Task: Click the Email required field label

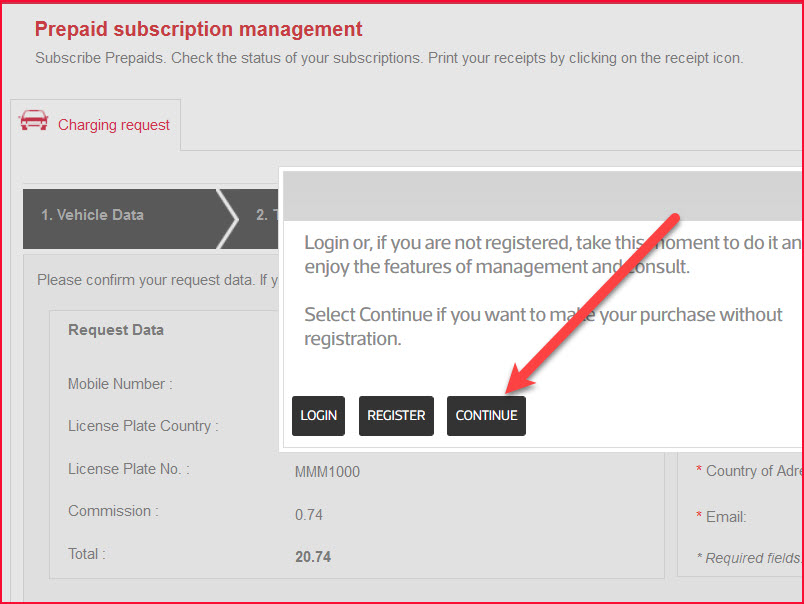Action: tap(725, 517)
